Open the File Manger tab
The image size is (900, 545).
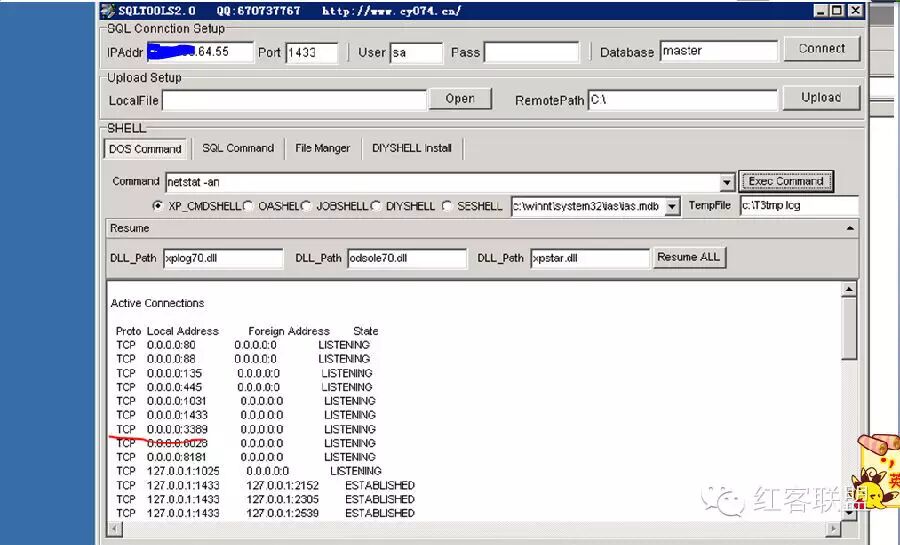tap(322, 148)
